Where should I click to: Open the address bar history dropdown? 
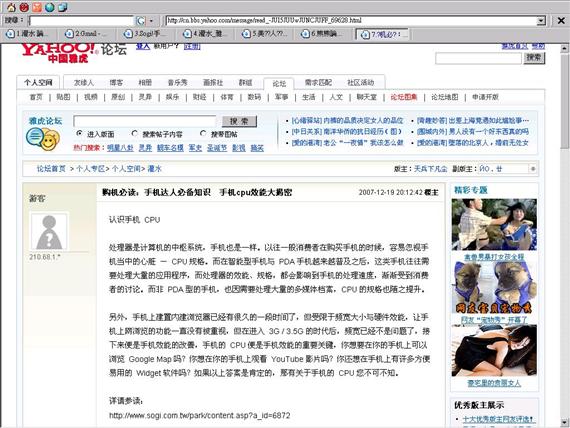point(541,21)
